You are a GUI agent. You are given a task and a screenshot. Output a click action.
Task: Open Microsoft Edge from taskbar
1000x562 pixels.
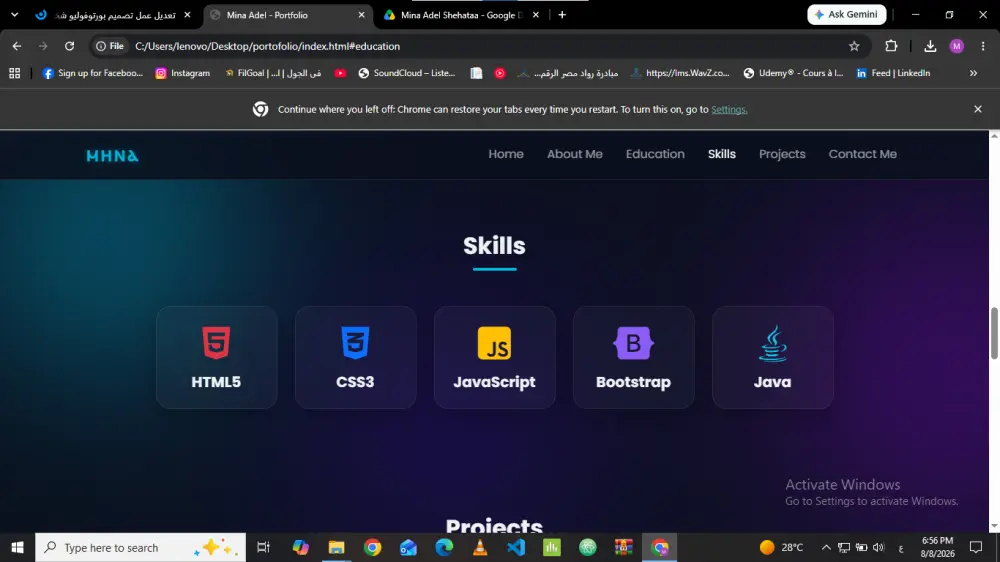[x=444, y=547]
